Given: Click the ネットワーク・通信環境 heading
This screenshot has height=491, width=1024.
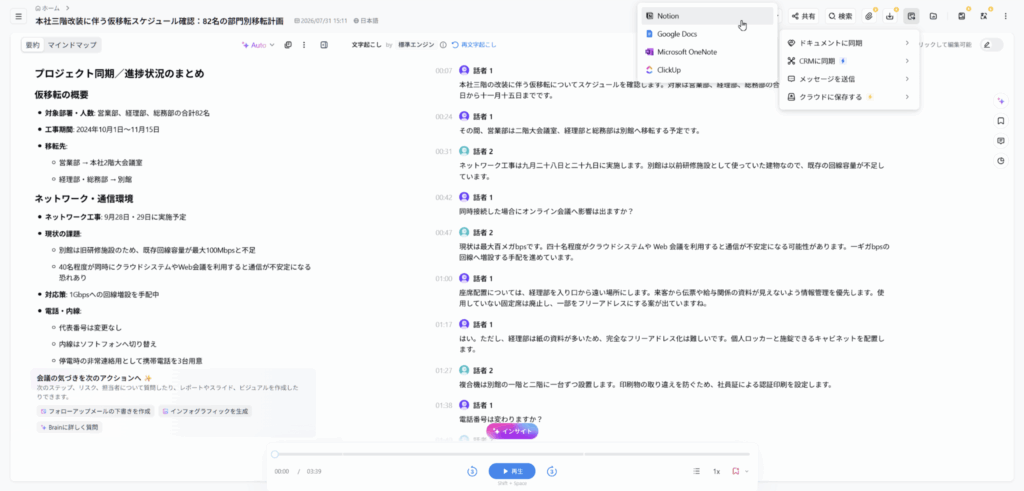Looking at the screenshot, I should point(84,198).
